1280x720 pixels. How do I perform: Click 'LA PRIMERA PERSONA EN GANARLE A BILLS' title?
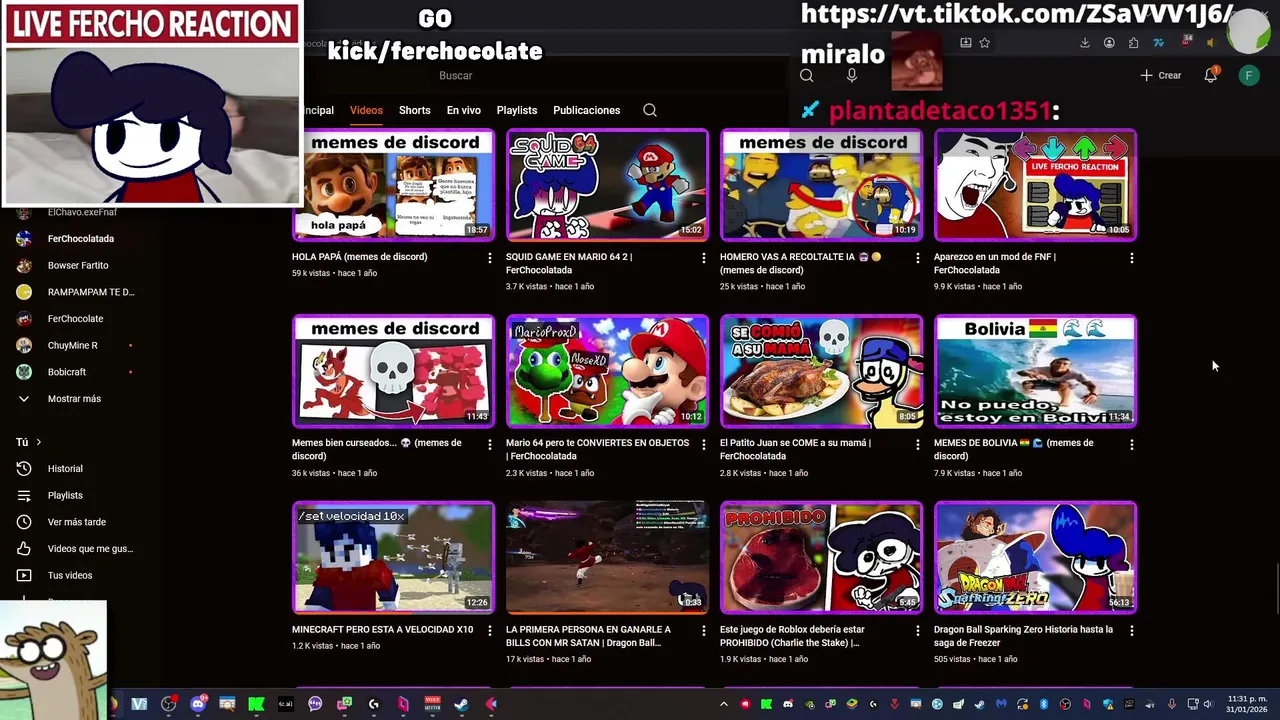click(x=588, y=636)
